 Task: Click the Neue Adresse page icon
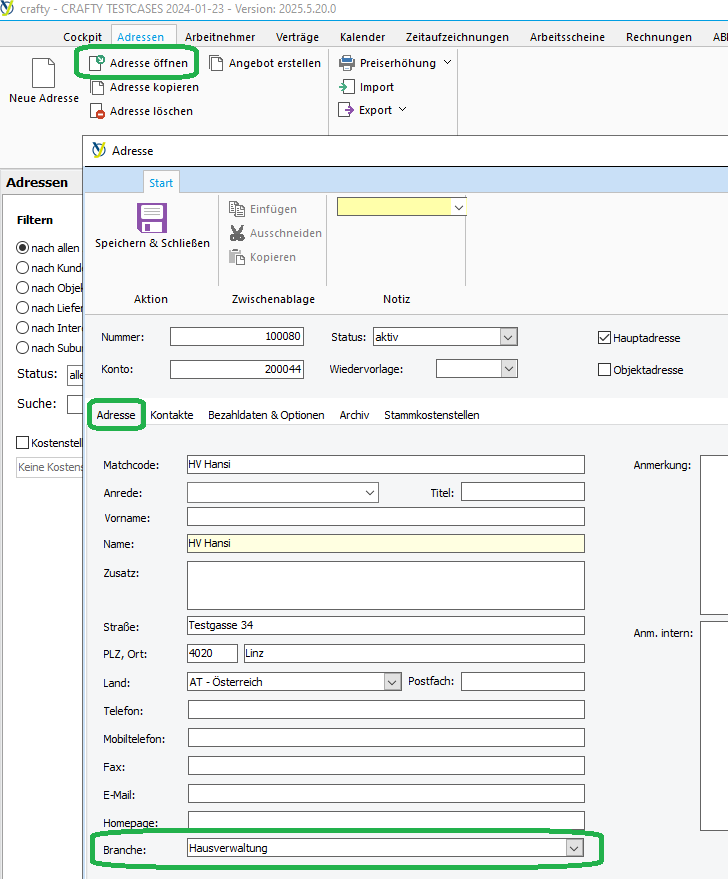44,73
